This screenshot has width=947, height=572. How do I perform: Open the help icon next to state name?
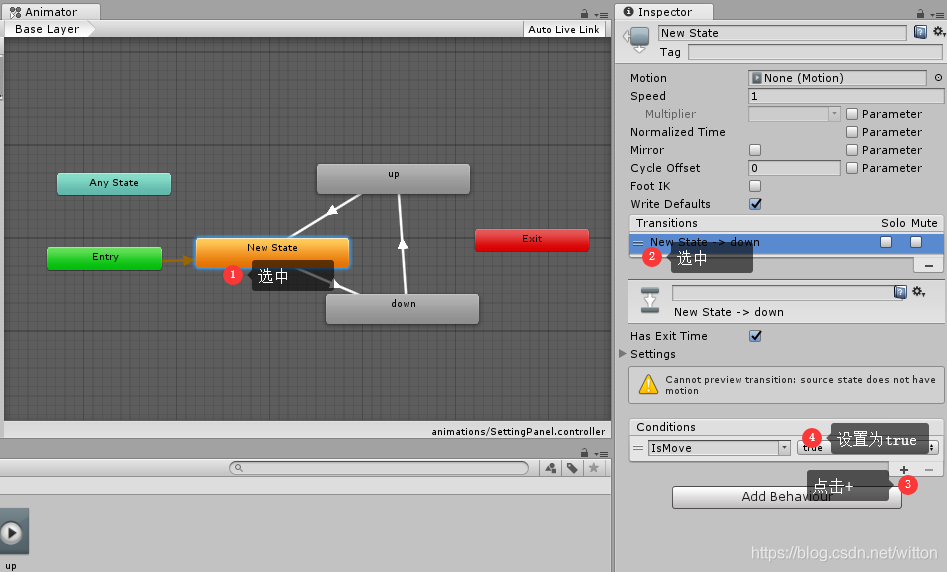[x=920, y=32]
